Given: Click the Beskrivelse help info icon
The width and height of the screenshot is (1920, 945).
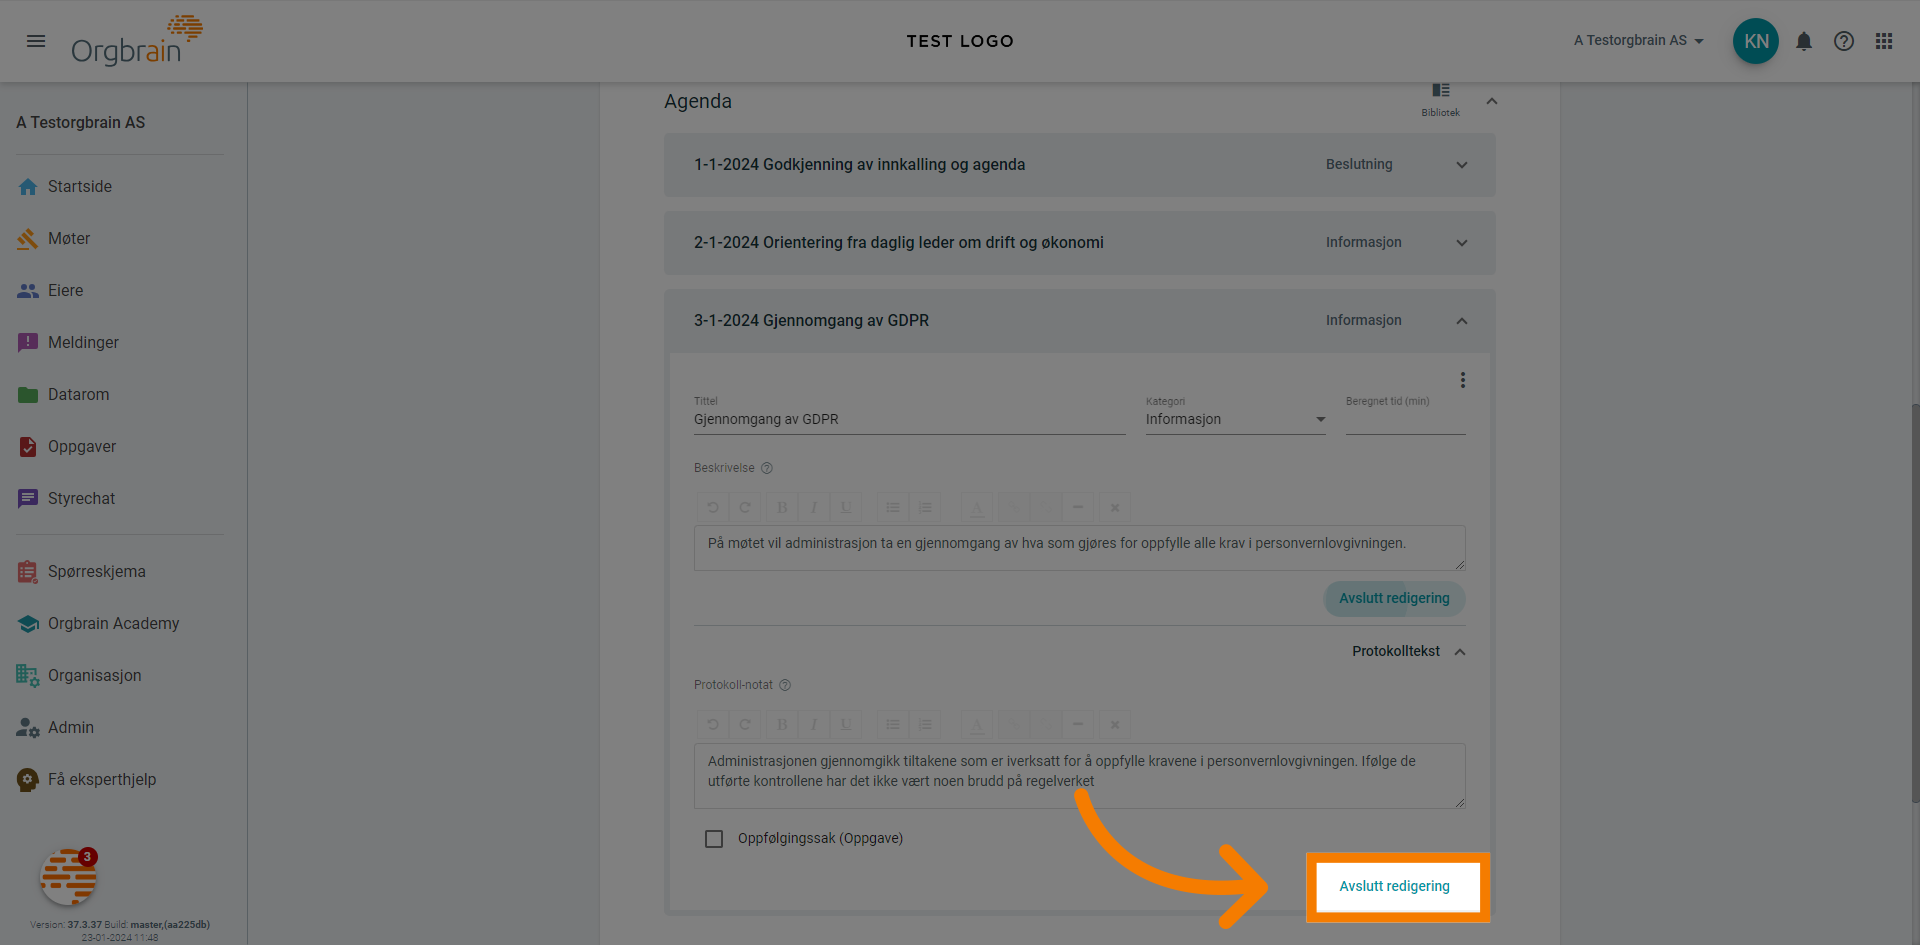Looking at the screenshot, I should point(767,468).
